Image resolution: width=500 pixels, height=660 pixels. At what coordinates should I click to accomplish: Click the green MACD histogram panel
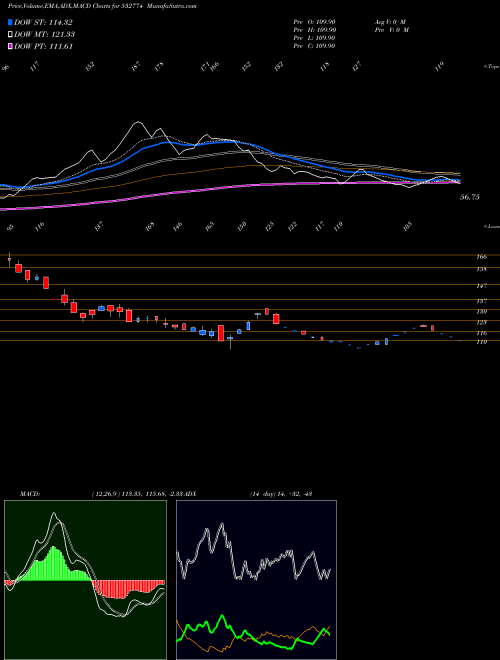[x=85, y=580]
